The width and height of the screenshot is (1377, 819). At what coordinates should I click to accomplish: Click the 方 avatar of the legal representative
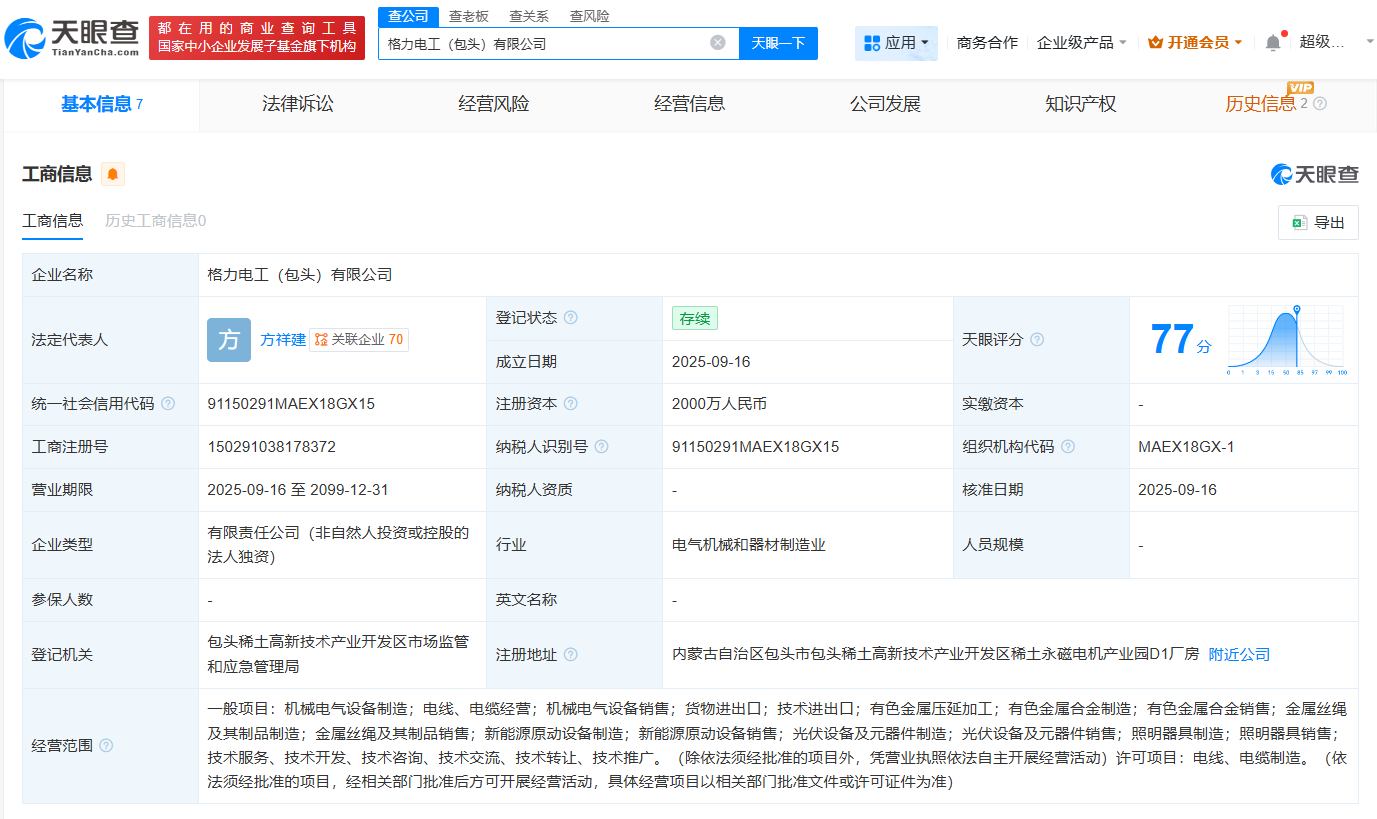[229, 340]
